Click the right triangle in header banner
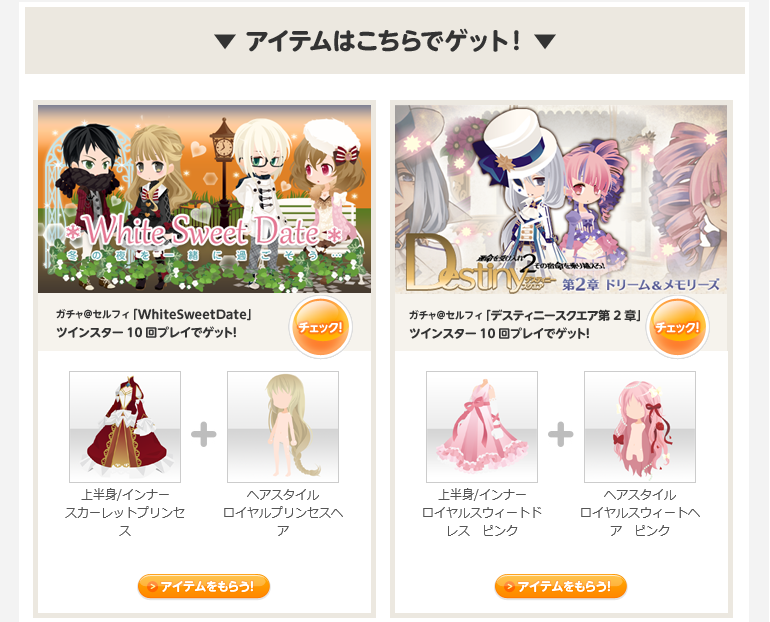 545,41
